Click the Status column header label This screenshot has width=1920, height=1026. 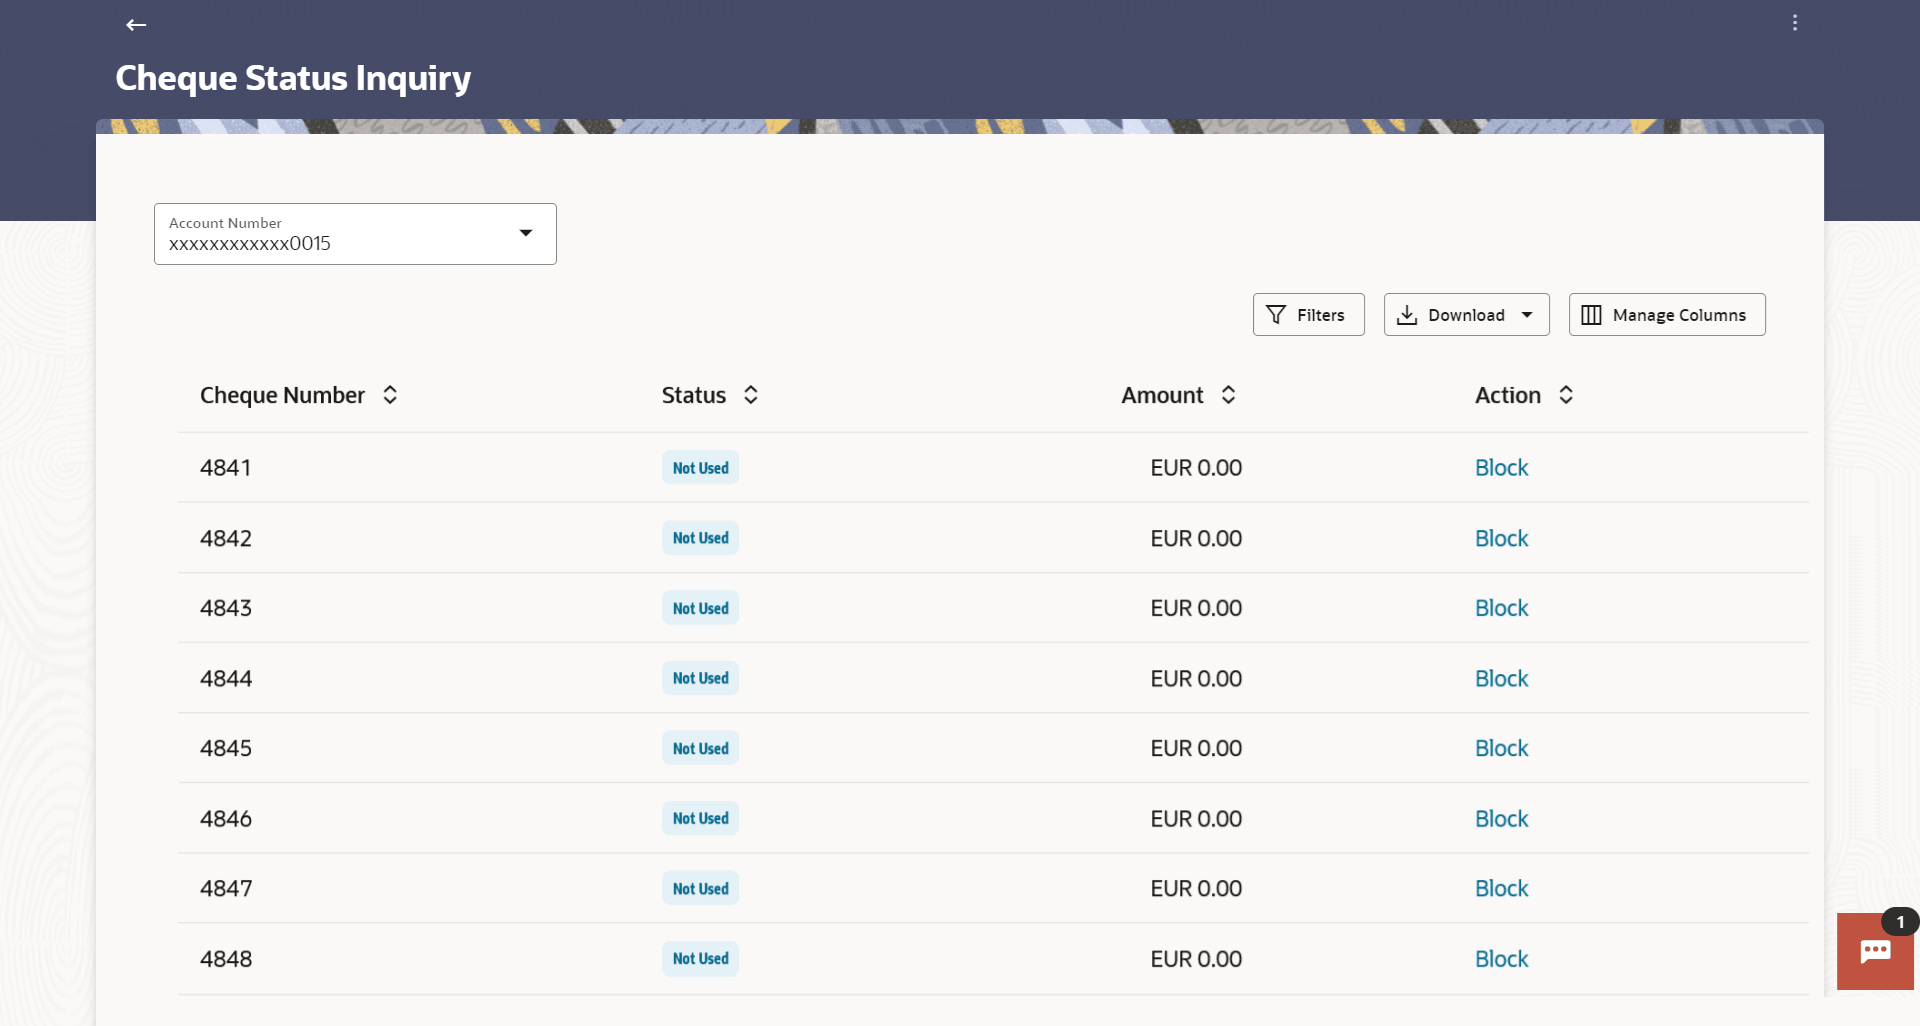(x=694, y=395)
